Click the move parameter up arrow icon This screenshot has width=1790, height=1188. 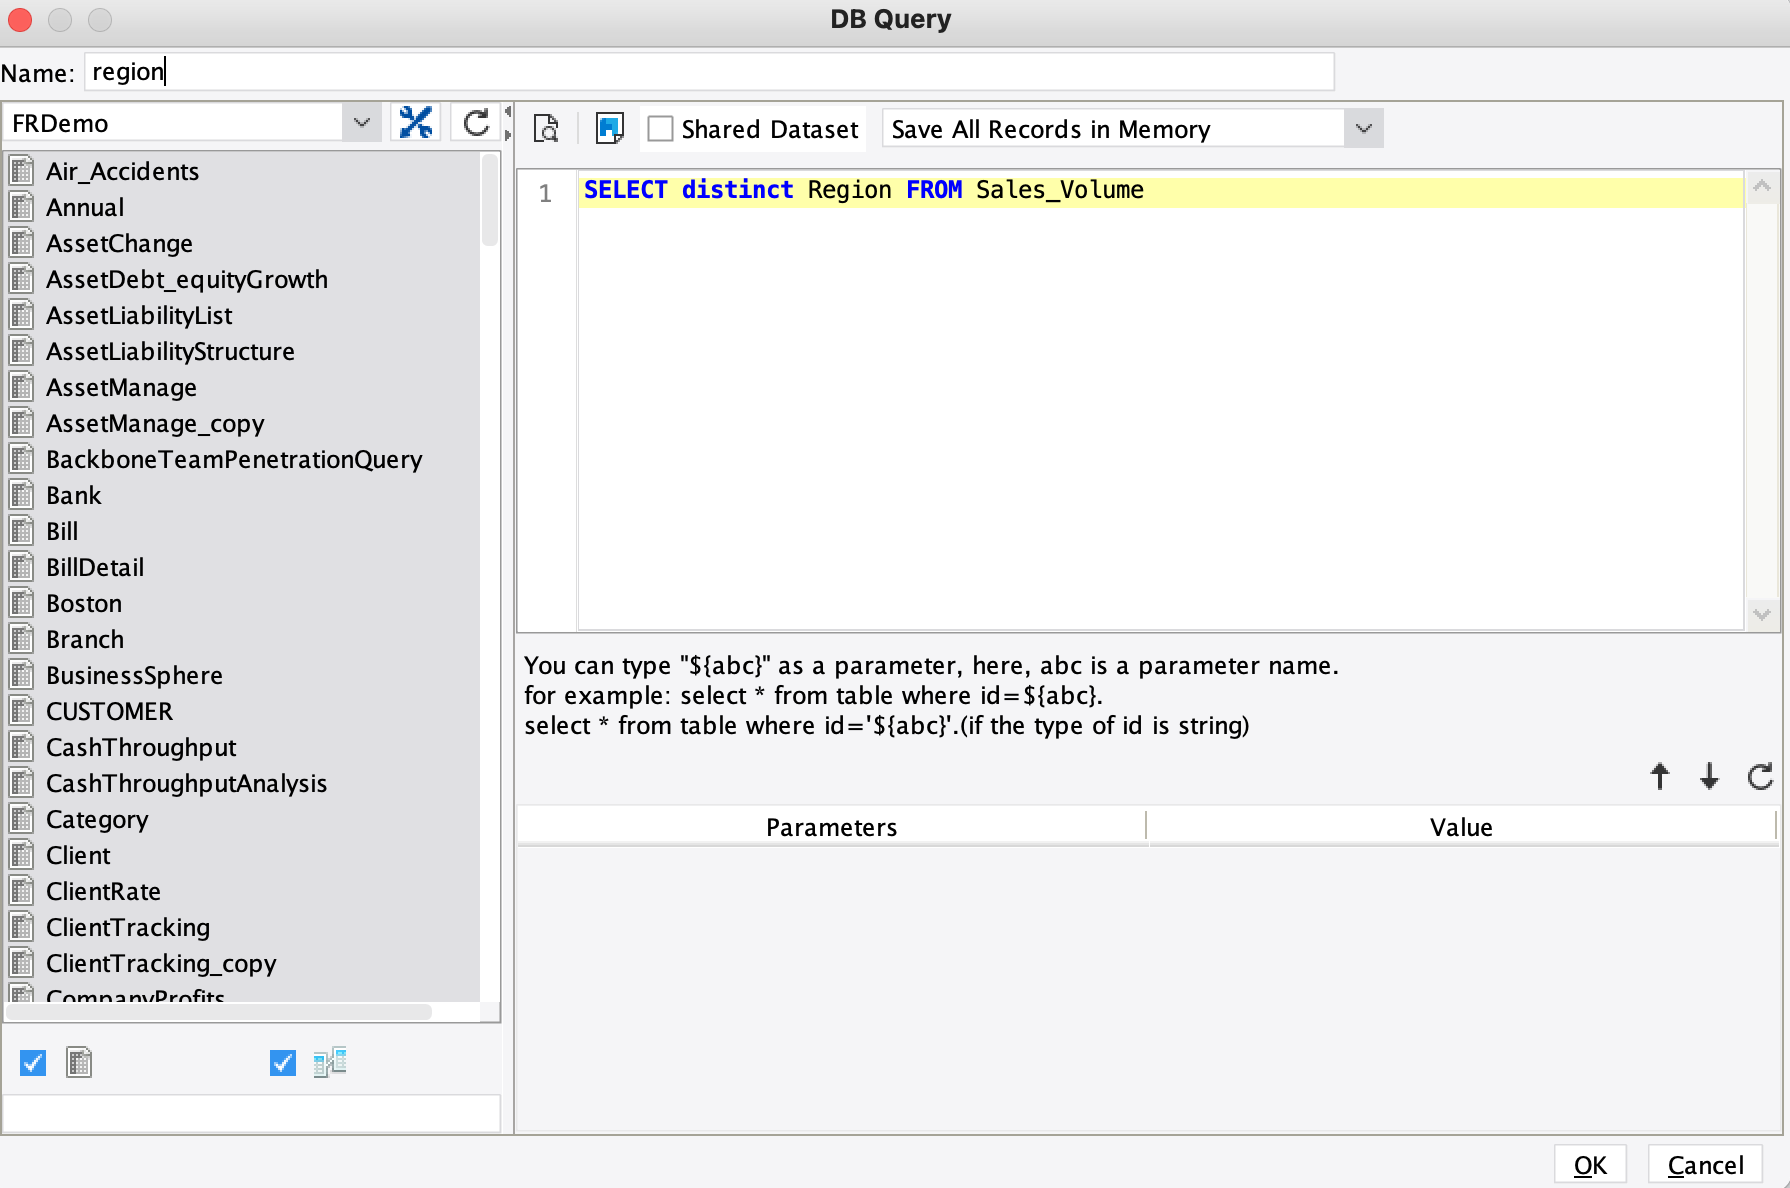[1659, 777]
